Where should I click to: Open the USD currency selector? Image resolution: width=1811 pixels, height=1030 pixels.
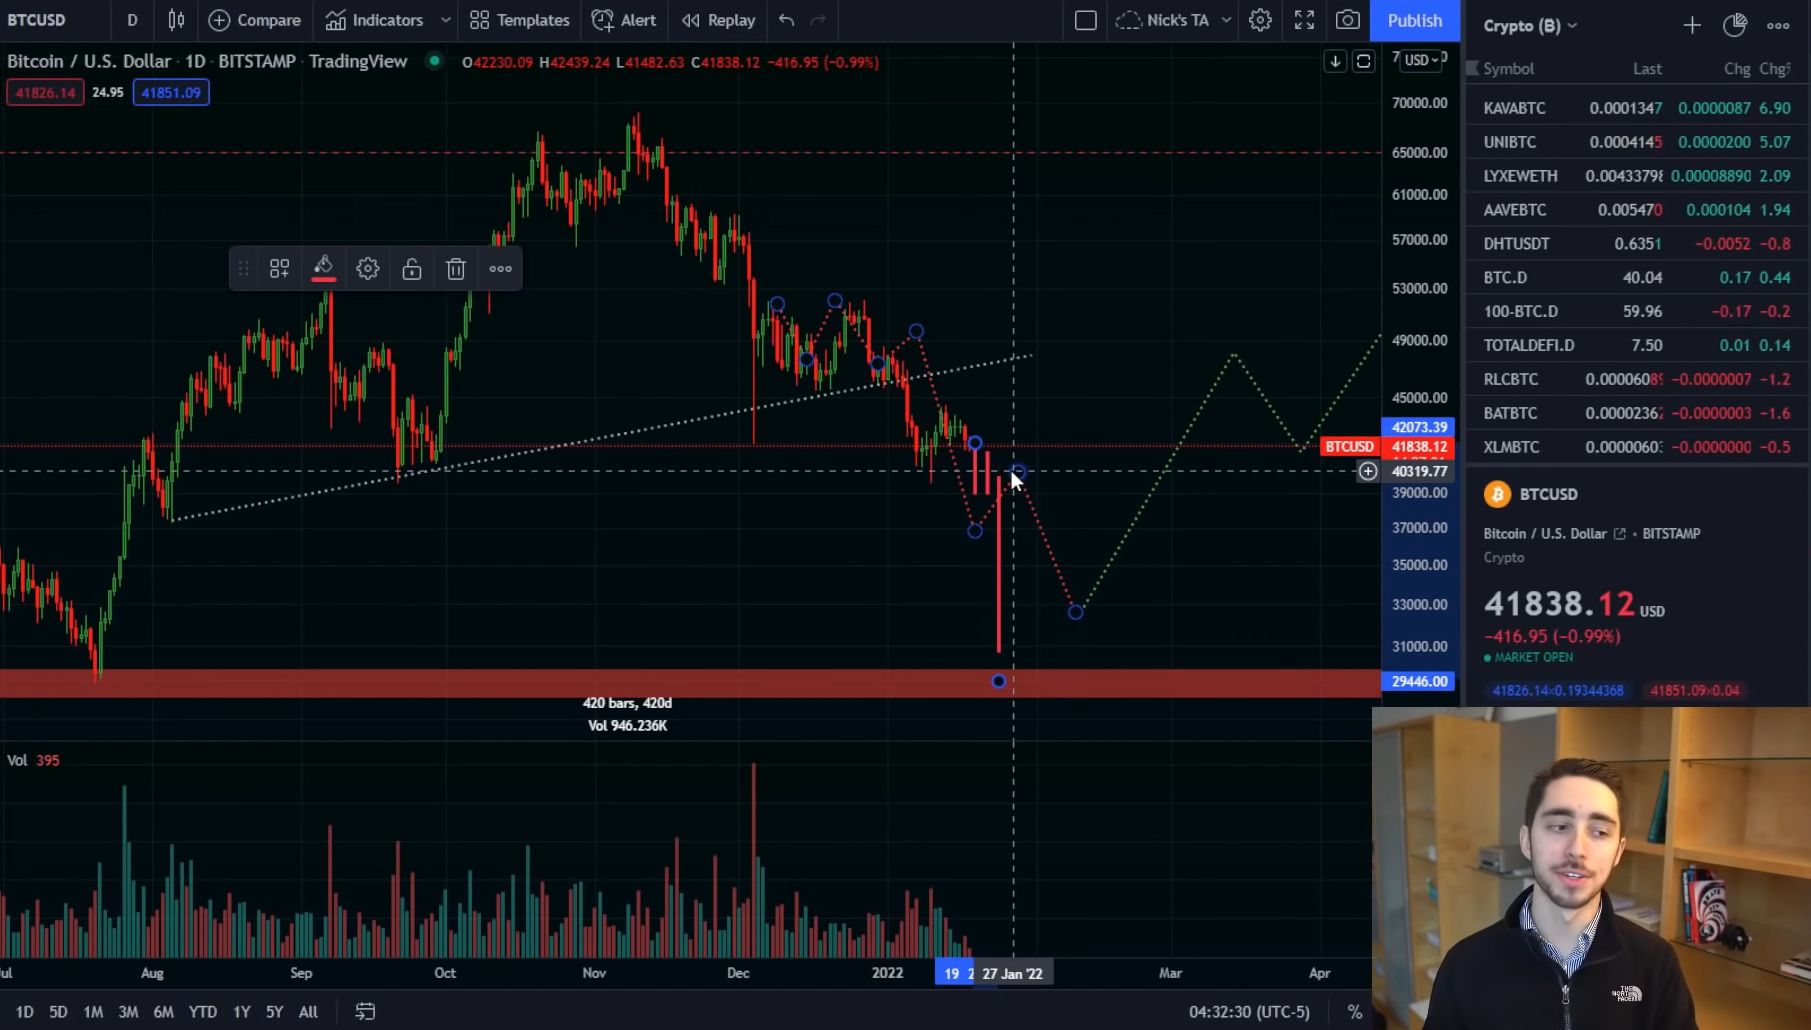tap(1421, 60)
